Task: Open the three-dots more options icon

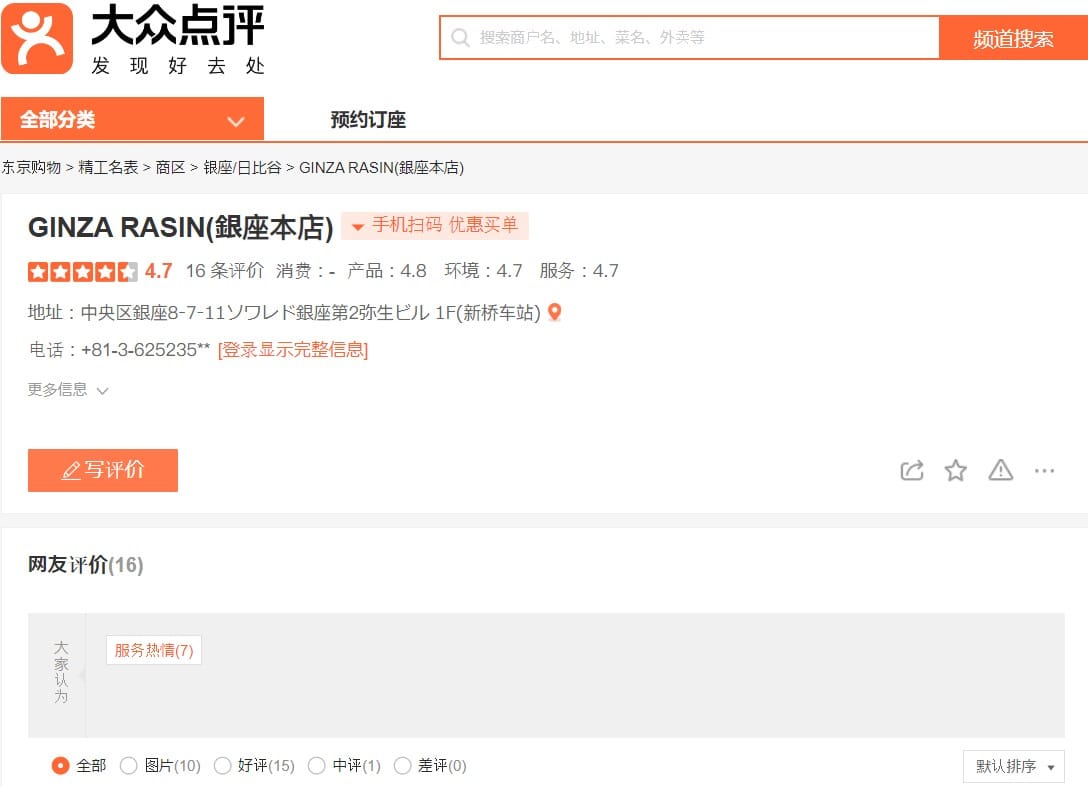Action: (1044, 471)
